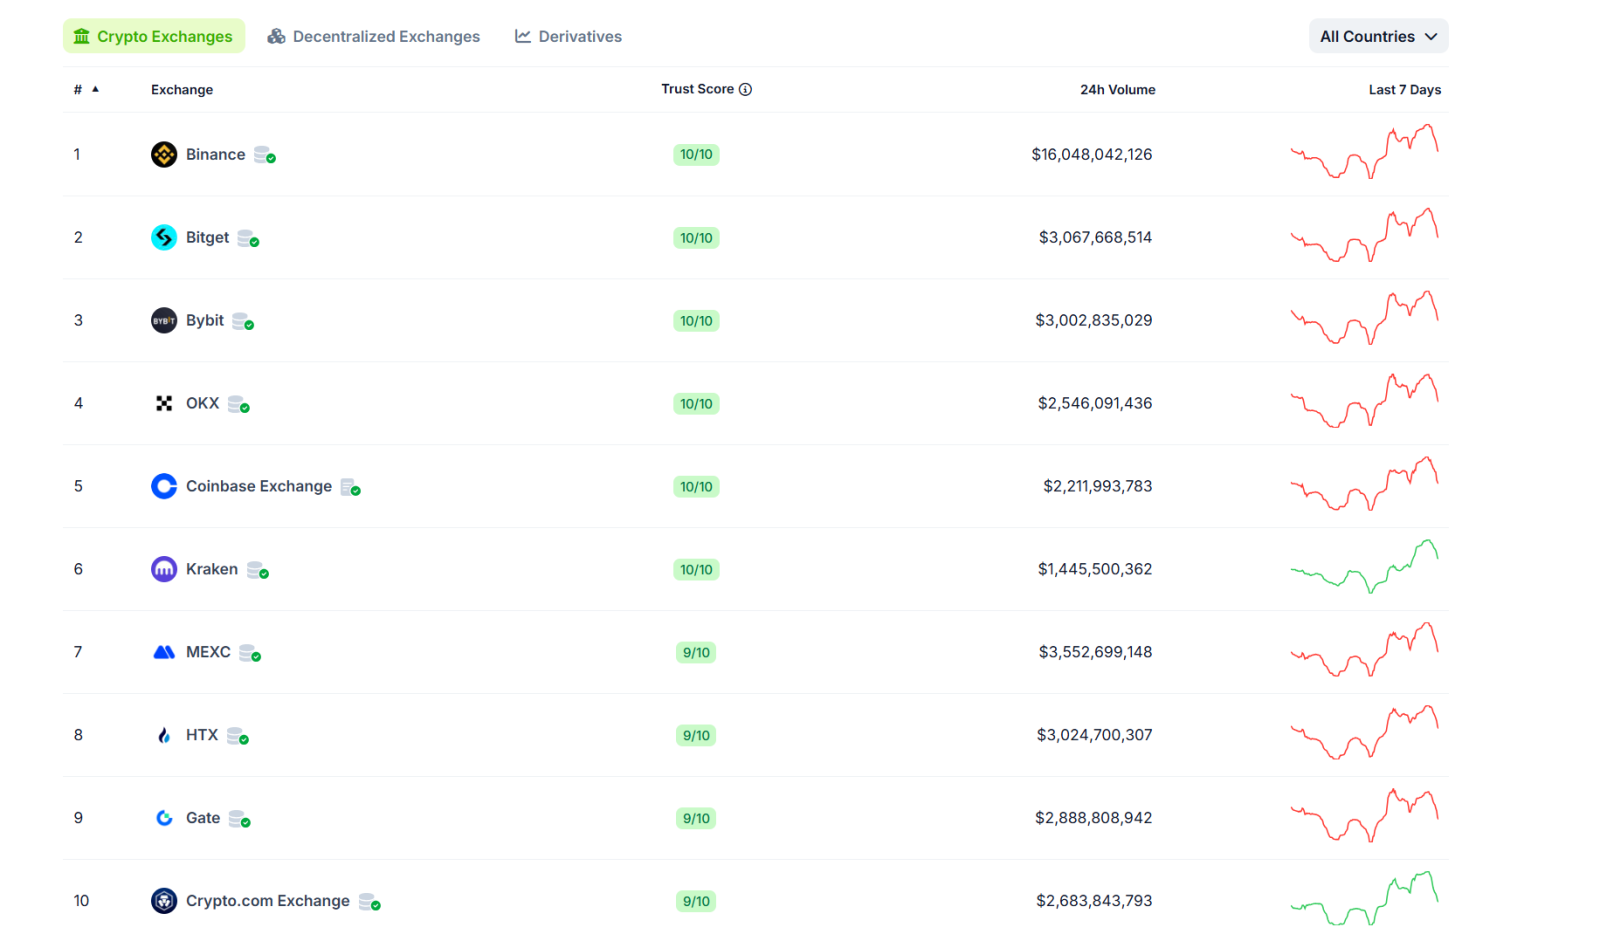Click the reserves badge next to Bitget
Viewport: 1600px width, 941px height.
pos(249,238)
